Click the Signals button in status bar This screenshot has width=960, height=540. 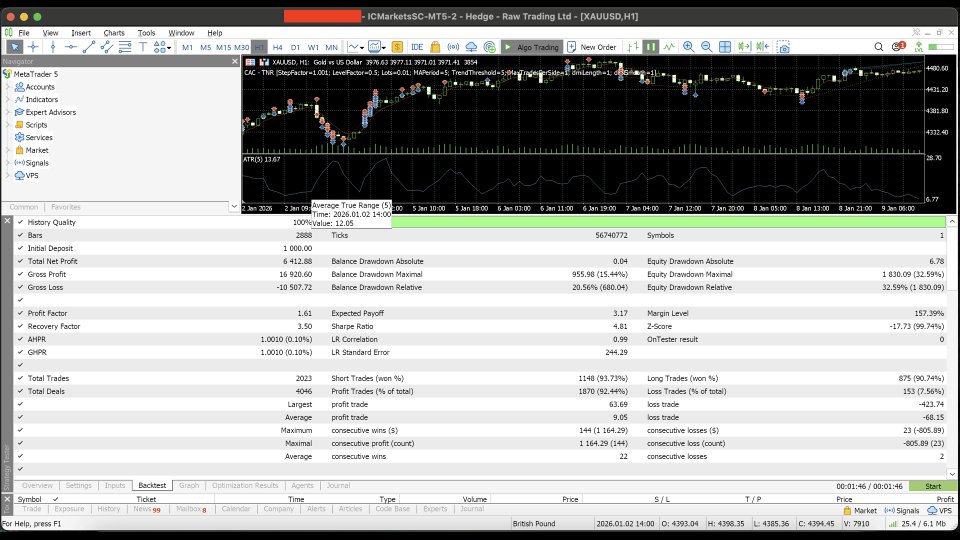click(902, 511)
